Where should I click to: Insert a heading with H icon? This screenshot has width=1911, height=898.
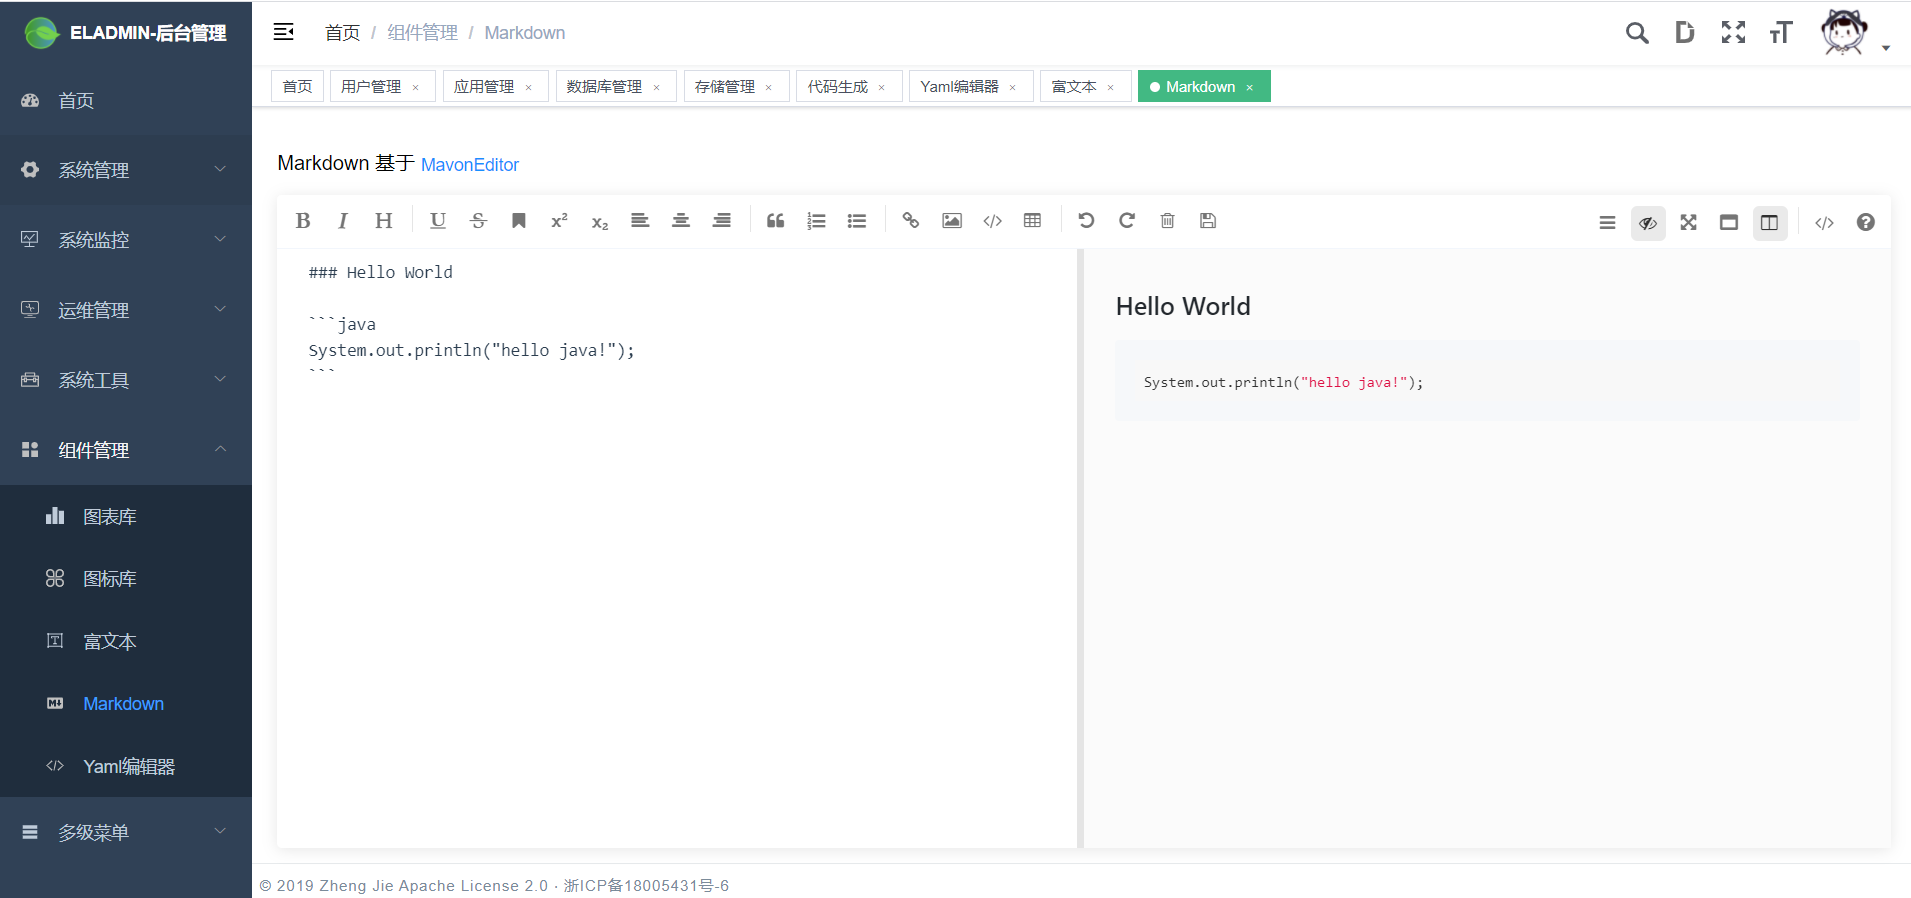point(383,221)
